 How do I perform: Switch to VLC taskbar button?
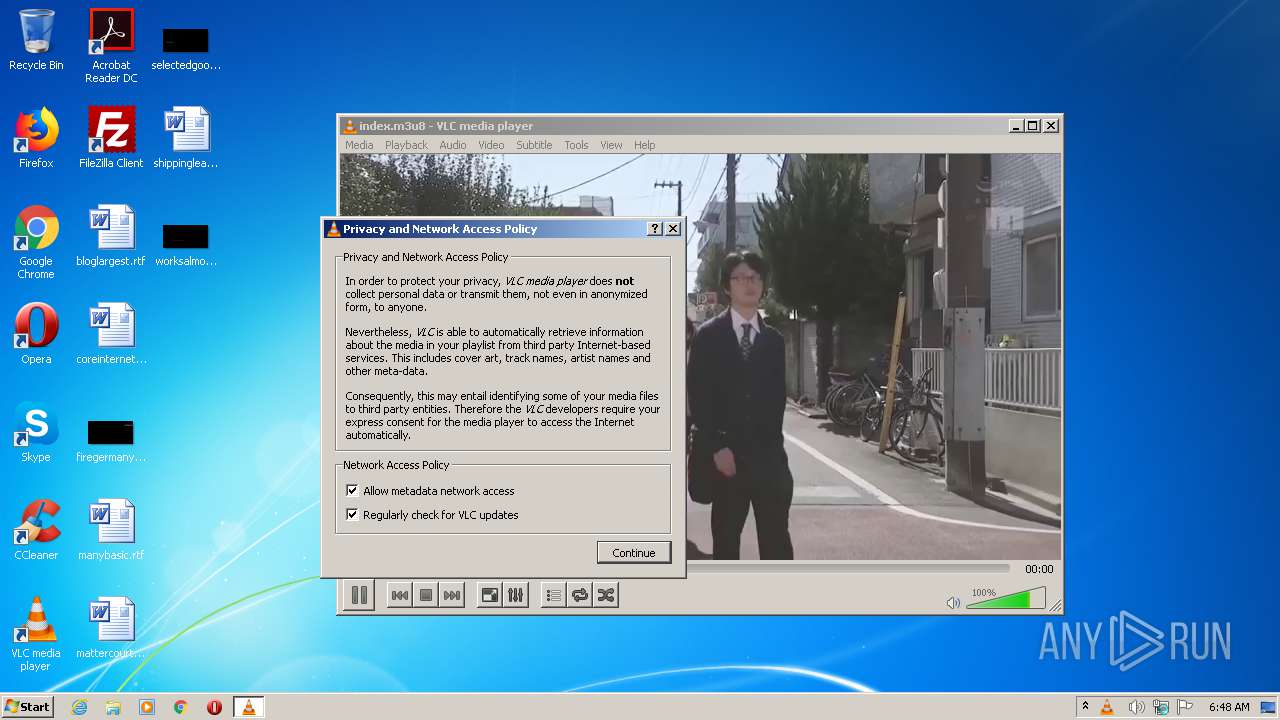pos(248,707)
